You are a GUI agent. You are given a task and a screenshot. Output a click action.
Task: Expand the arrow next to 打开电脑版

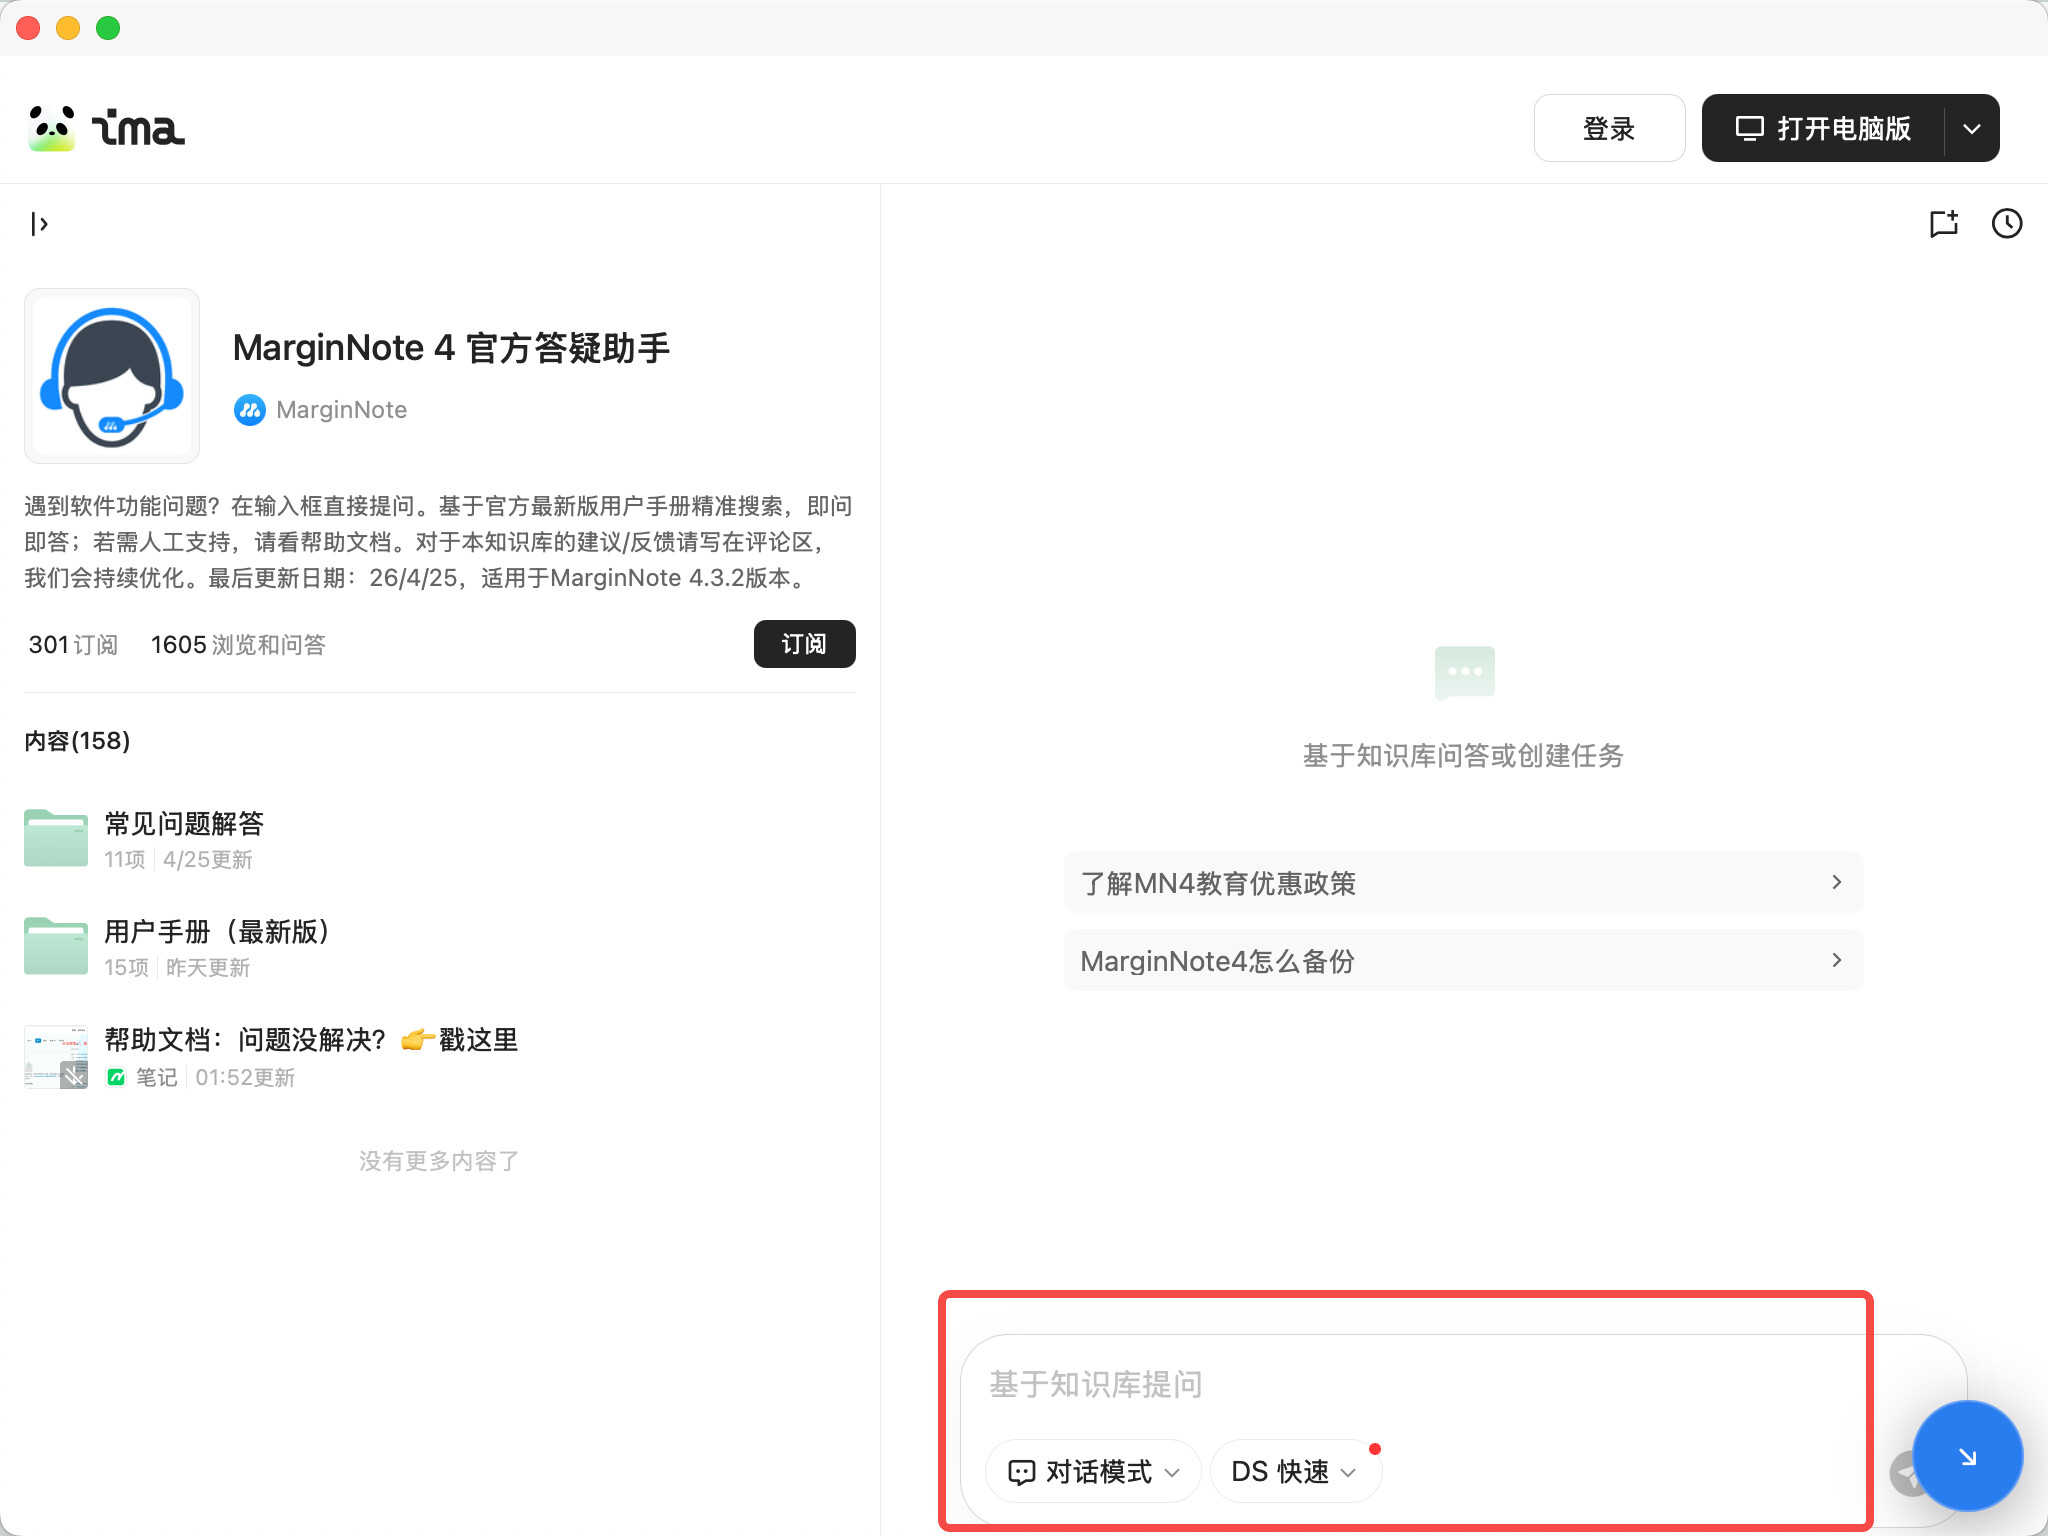coord(1972,129)
